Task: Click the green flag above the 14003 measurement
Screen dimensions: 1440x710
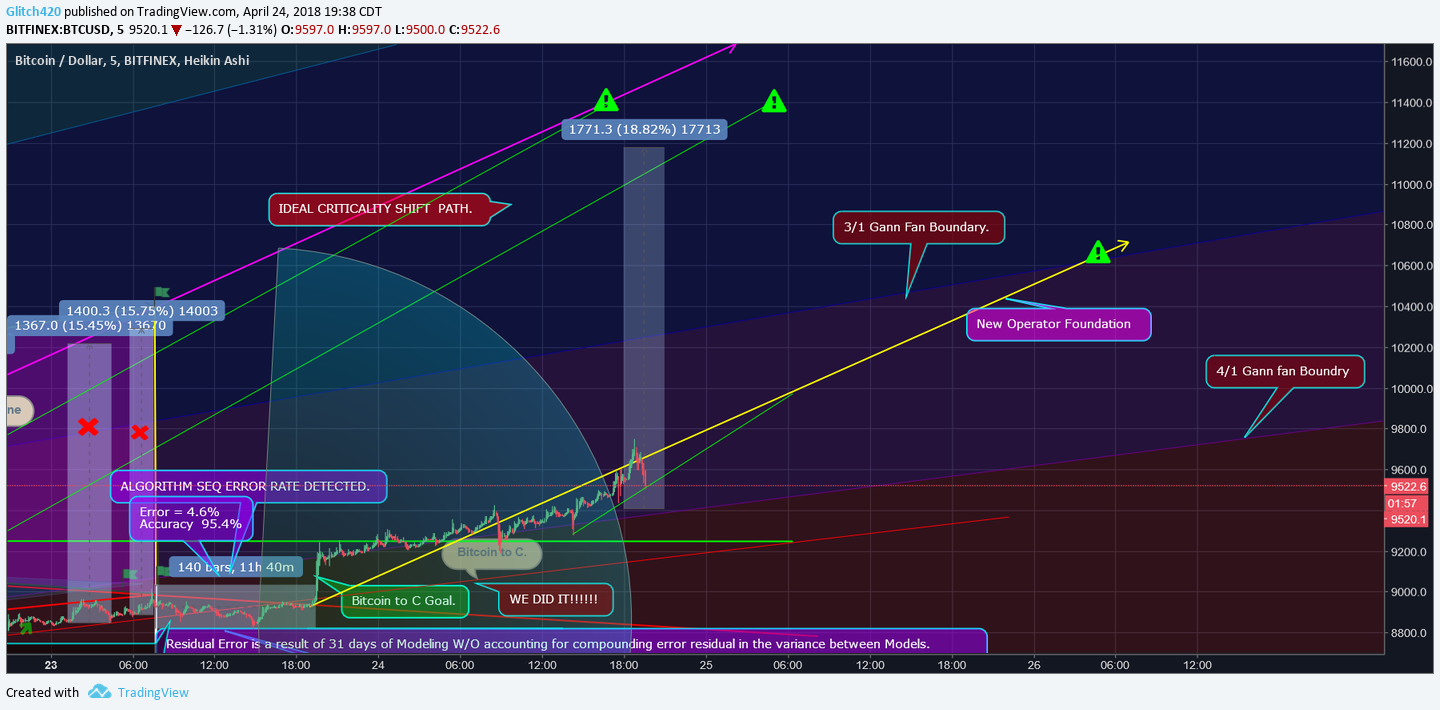Action: (x=161, y=292)
